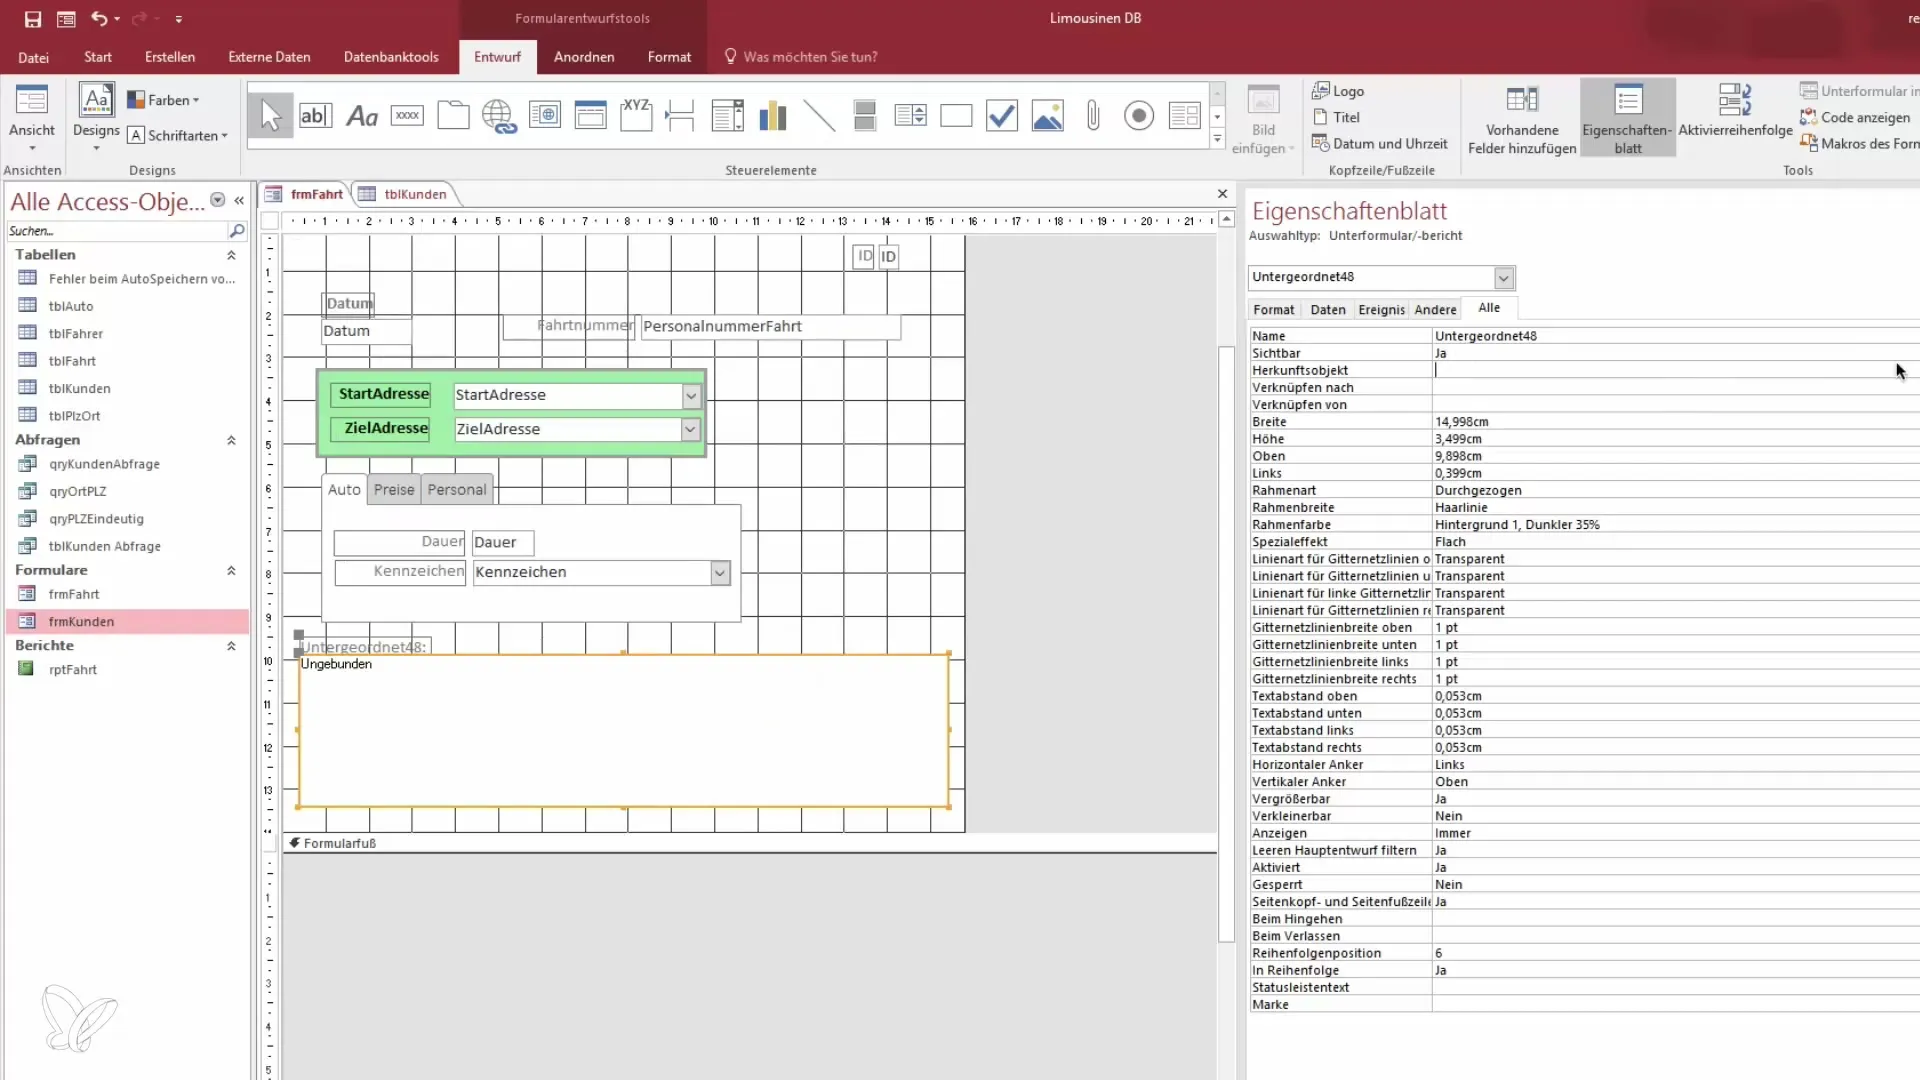Pick the Label control (Aa)
The width and height of the screenshot is (1920, 1080).
coord(361,116)
